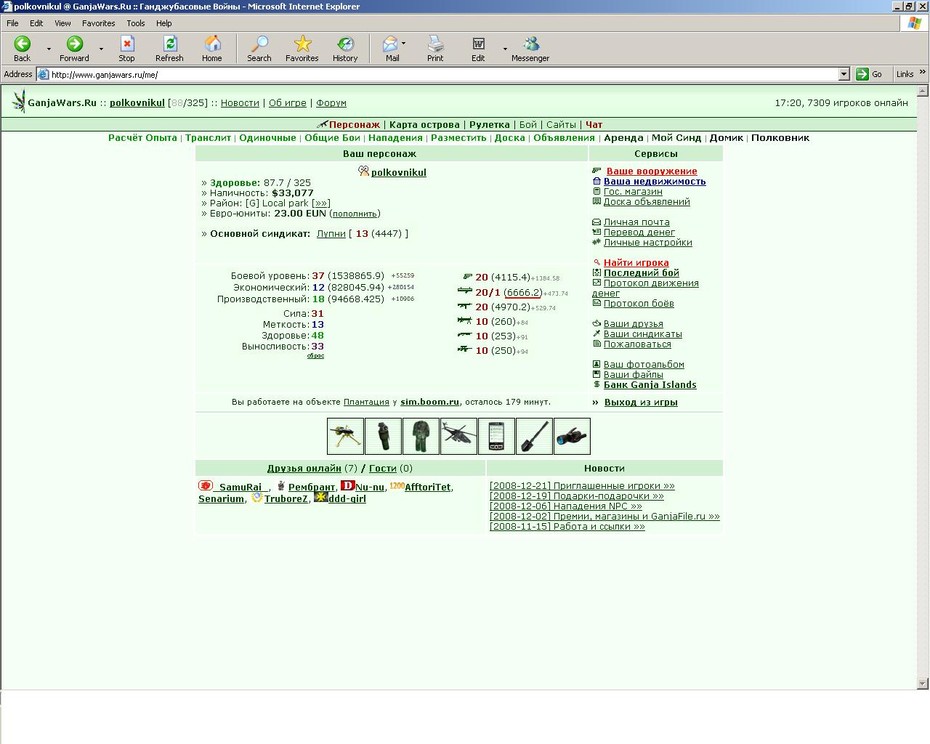Image resolution: width=930 pixels, height=744 pixels.
Task: Open the Tools menu
Action: (x=135, y=23)
